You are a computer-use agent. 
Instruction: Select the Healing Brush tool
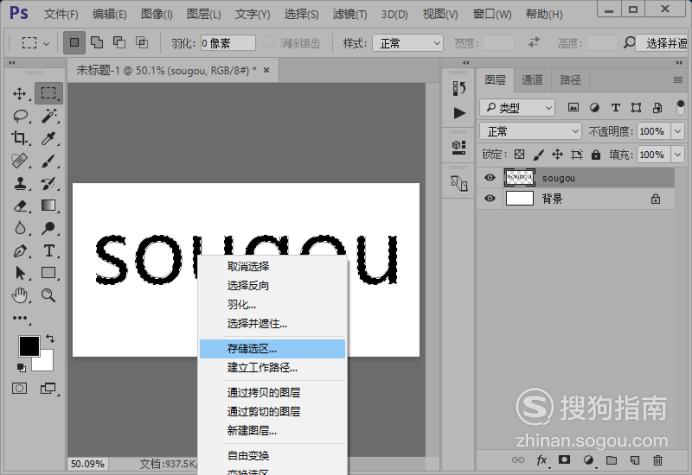[x=20, y=161]
